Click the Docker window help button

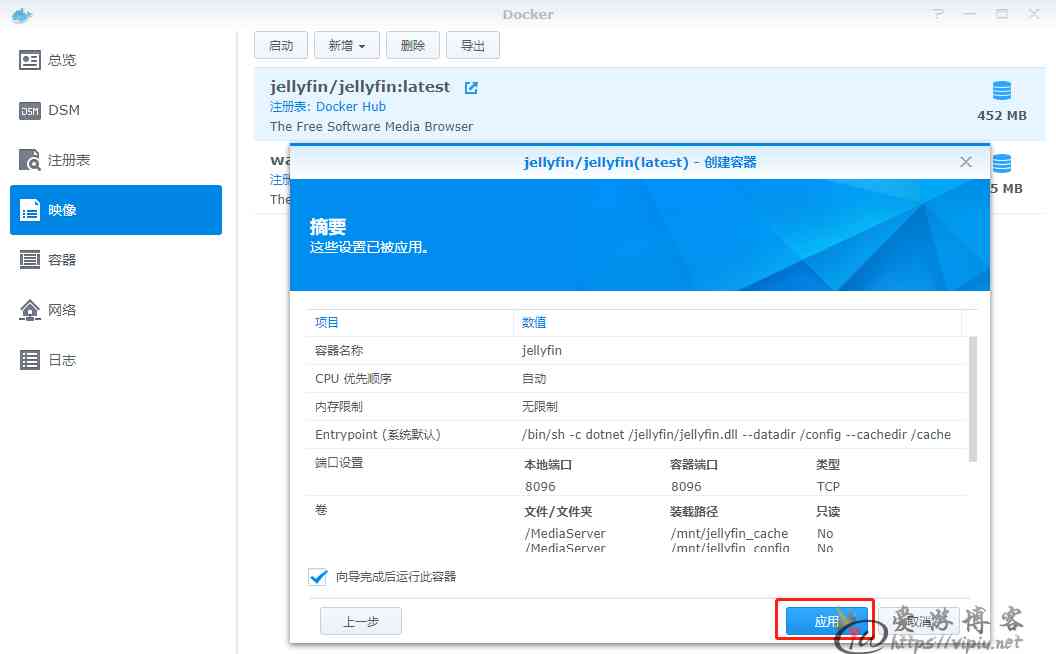click(938, 14)
